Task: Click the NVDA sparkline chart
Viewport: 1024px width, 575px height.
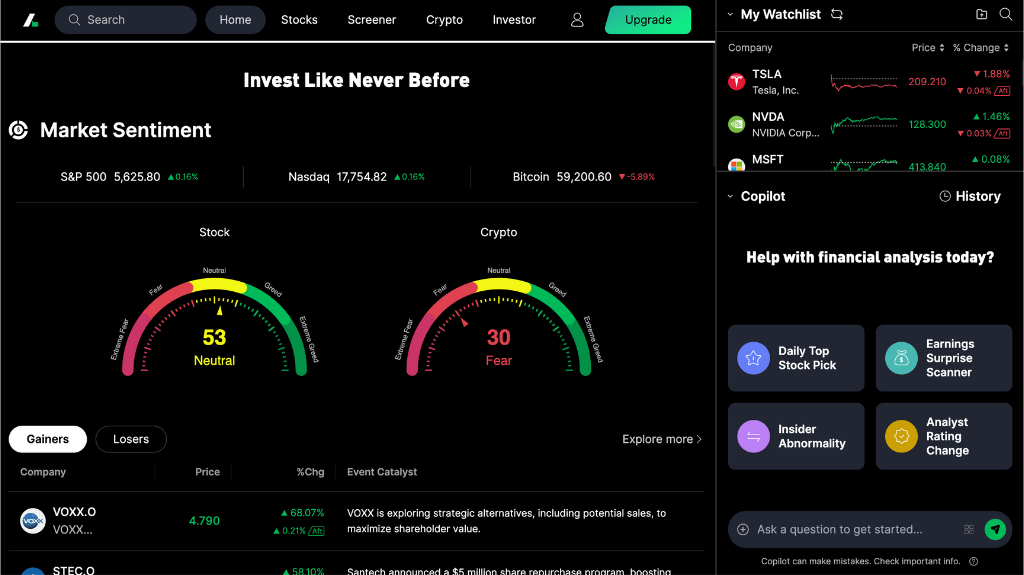Action: tap(864, 123)
